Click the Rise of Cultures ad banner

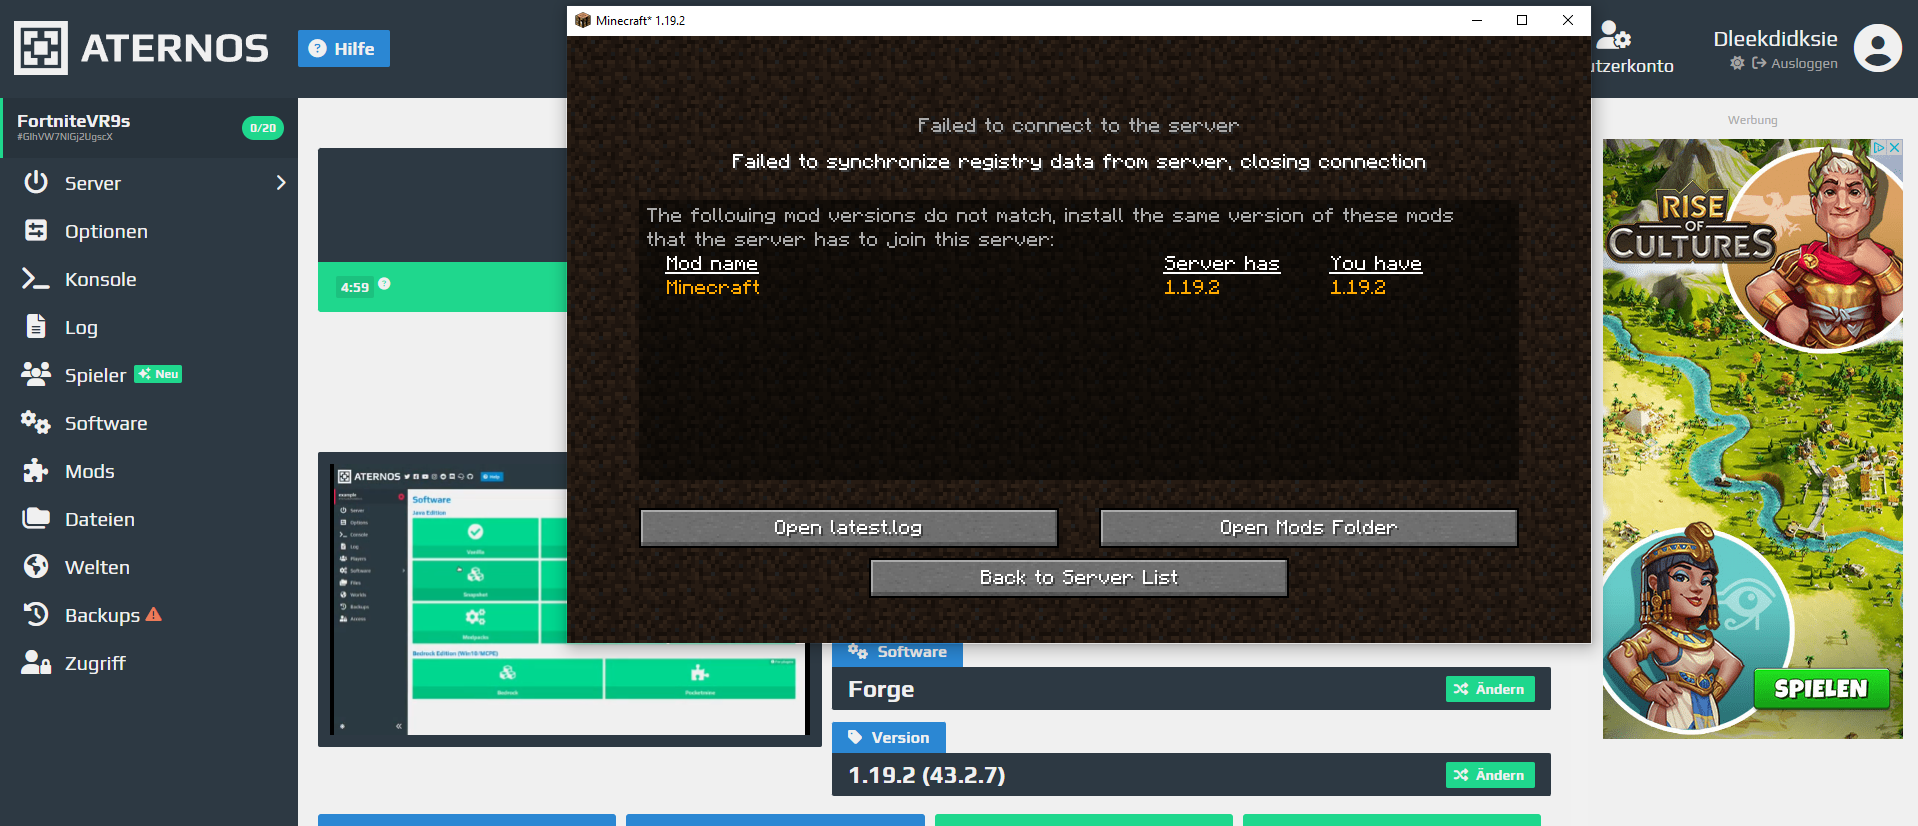pyautogui.click(x=1752, y=439)
